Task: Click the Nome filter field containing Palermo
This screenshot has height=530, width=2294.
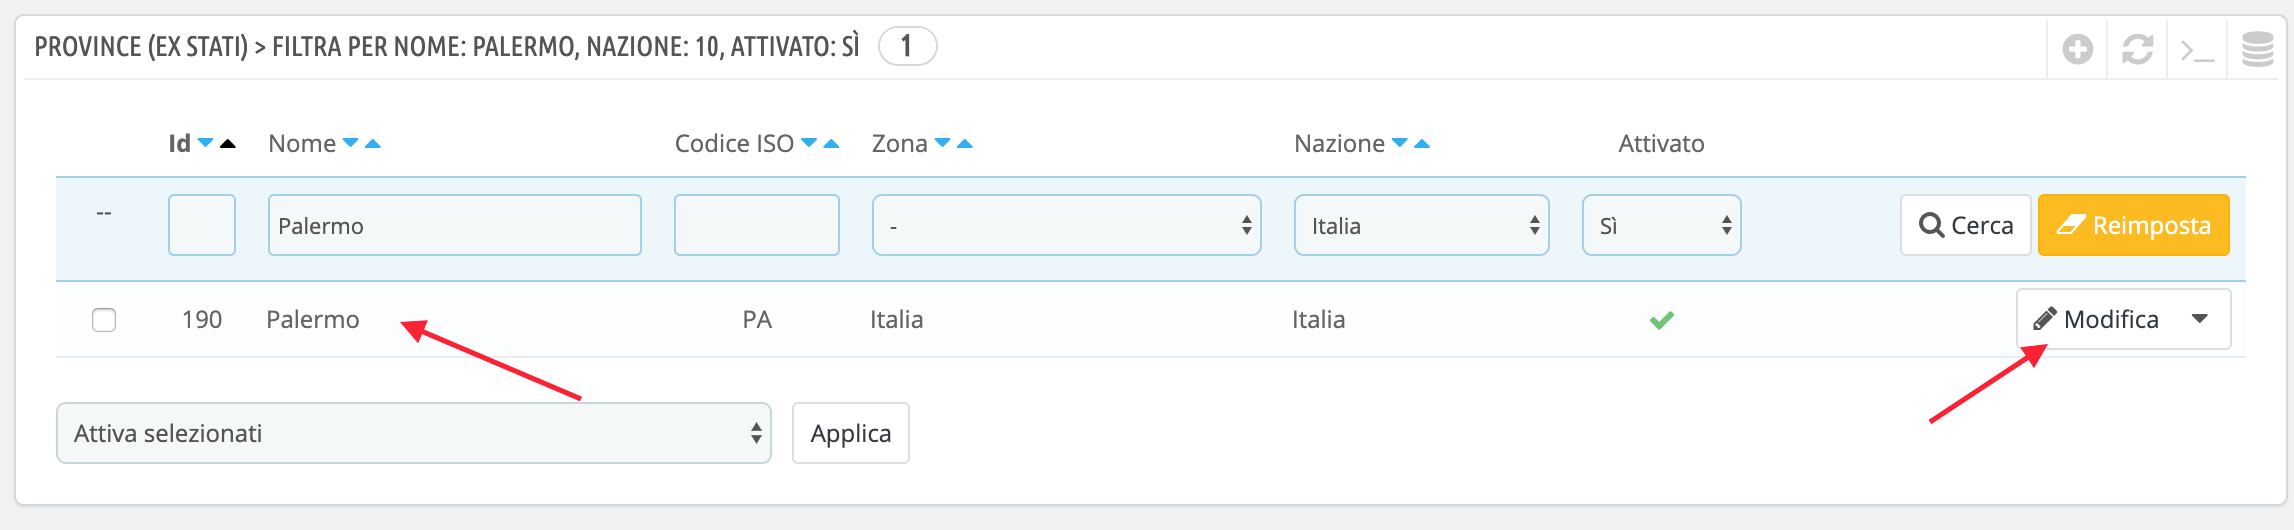Action: 454,225
